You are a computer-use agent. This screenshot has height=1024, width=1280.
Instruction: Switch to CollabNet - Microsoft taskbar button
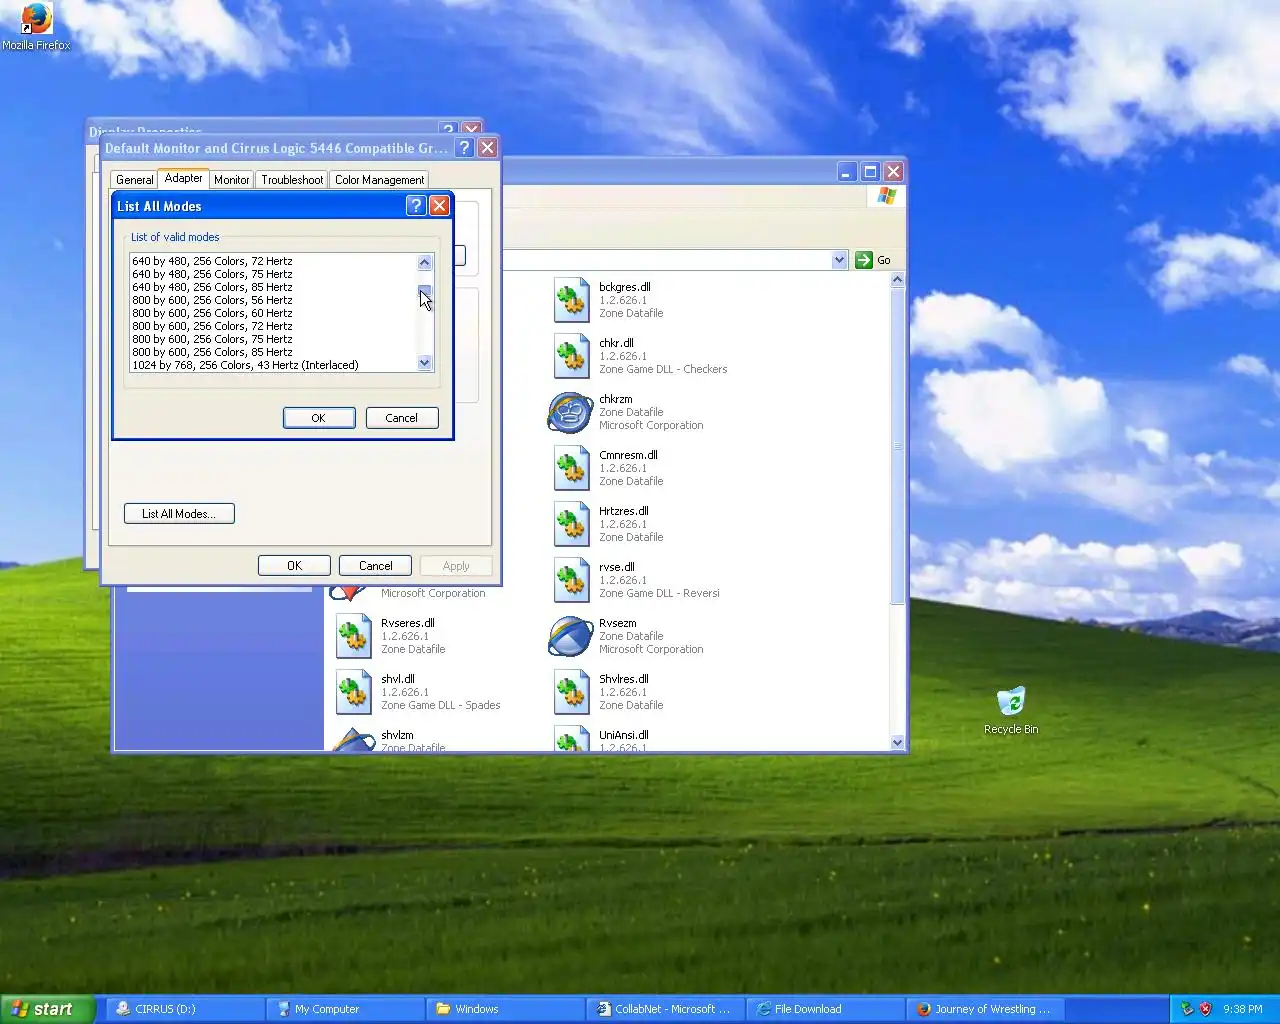click(x=665, y=1009)
